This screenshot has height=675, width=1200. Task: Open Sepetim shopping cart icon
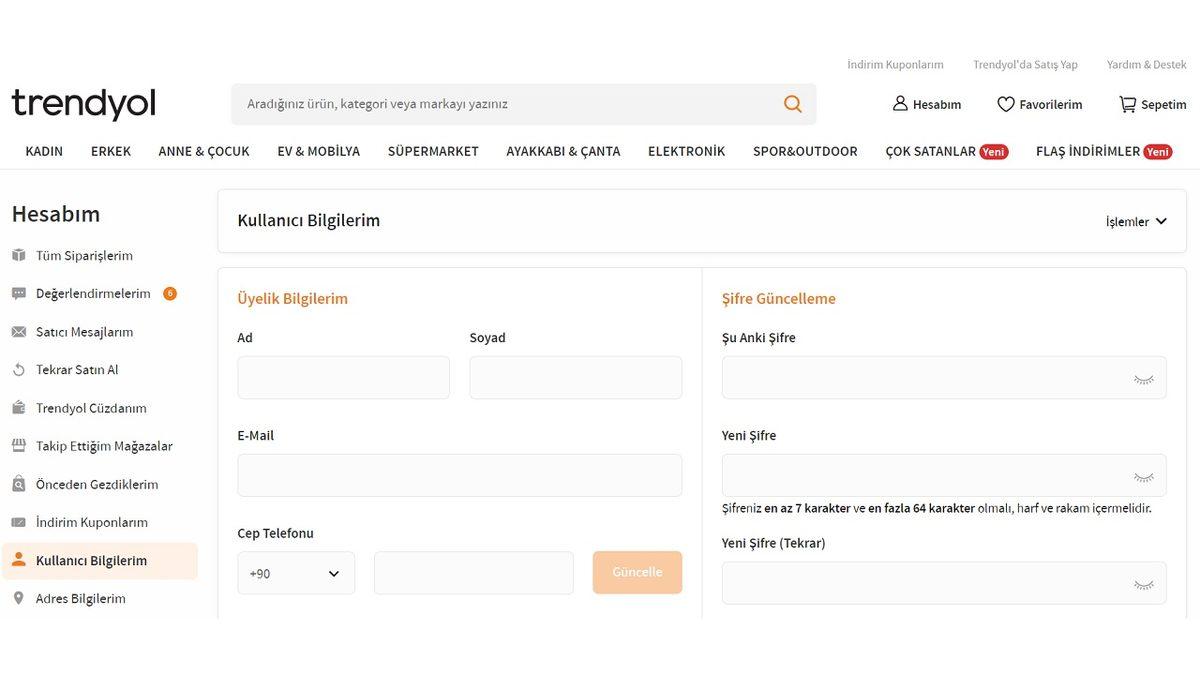click(1127, 104)
